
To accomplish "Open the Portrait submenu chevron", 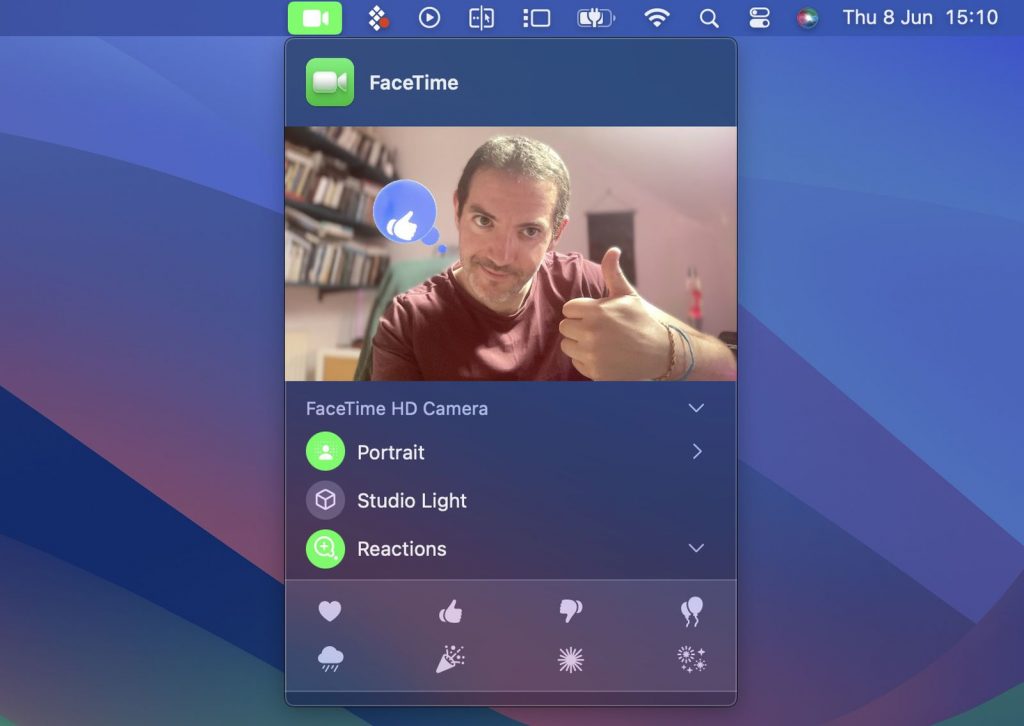I will click(x=697, y=451).
